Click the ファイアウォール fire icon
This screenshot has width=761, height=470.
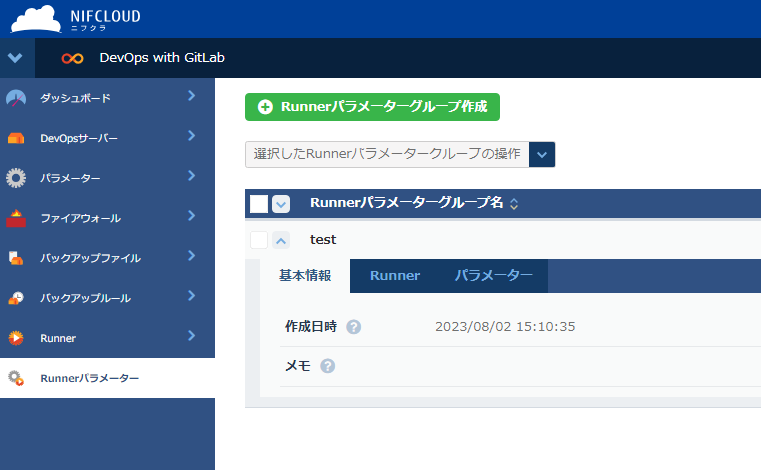pyautogui.click(x=16, y=218)
